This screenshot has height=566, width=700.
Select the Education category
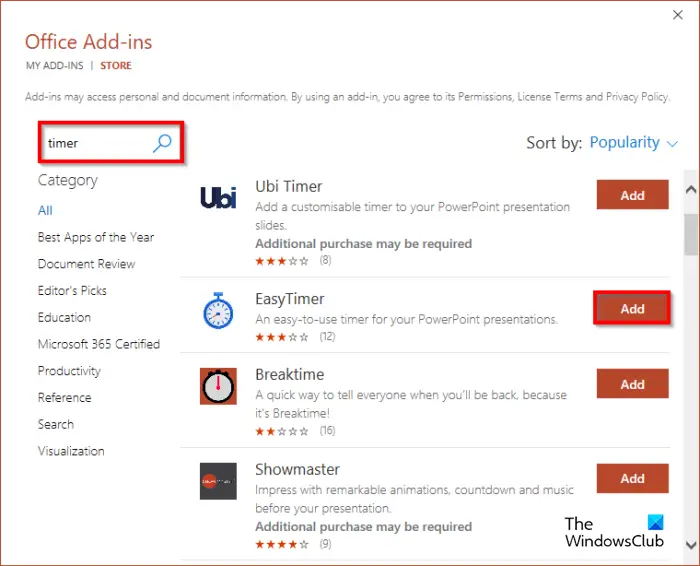pyautogui.click(x=64, y=317)
